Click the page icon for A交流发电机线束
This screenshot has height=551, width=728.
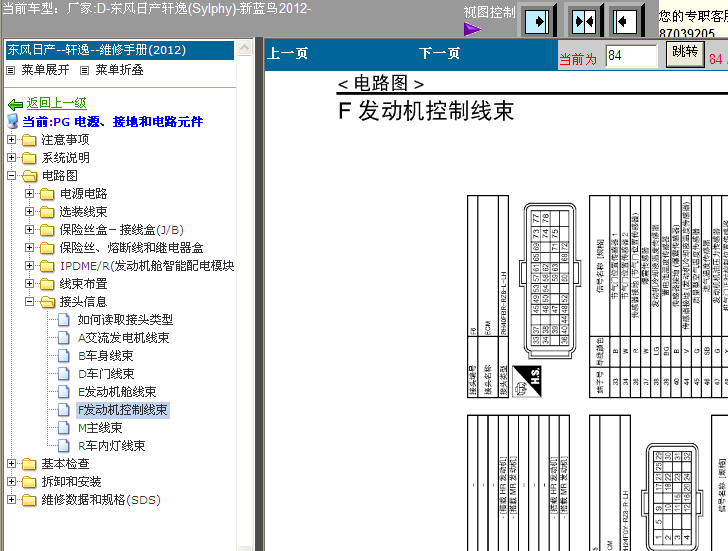64,337
